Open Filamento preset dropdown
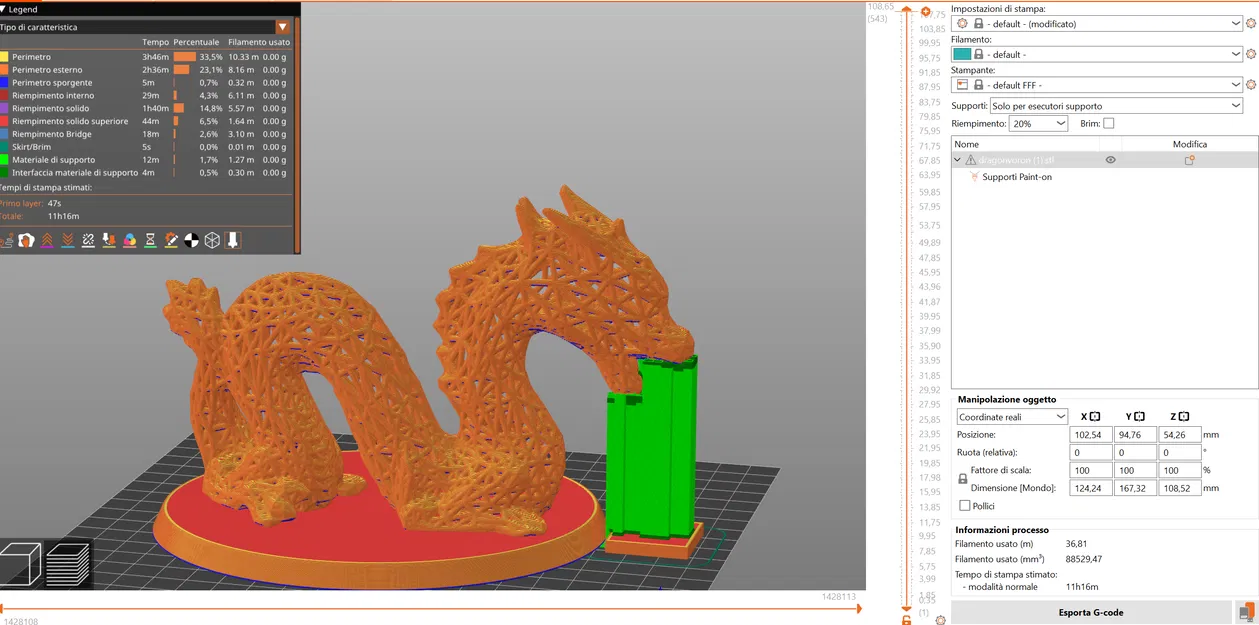Screen dimensions: 1259x625 1098,54
